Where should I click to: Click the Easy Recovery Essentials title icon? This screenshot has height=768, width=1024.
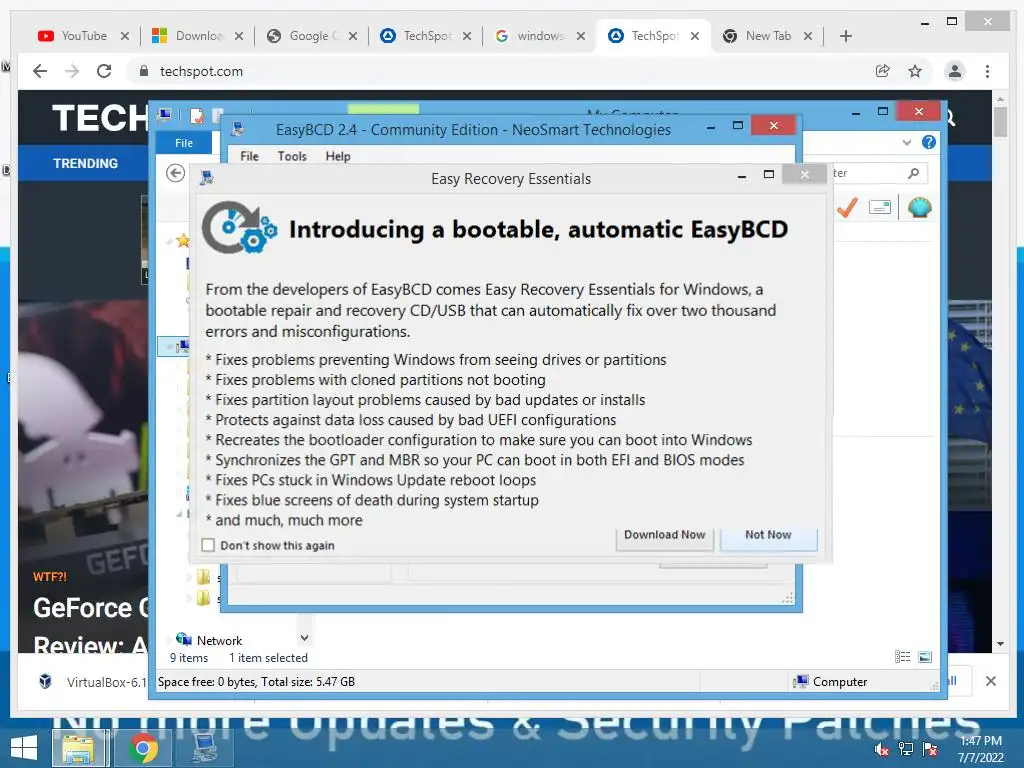[x=206, y=178]
